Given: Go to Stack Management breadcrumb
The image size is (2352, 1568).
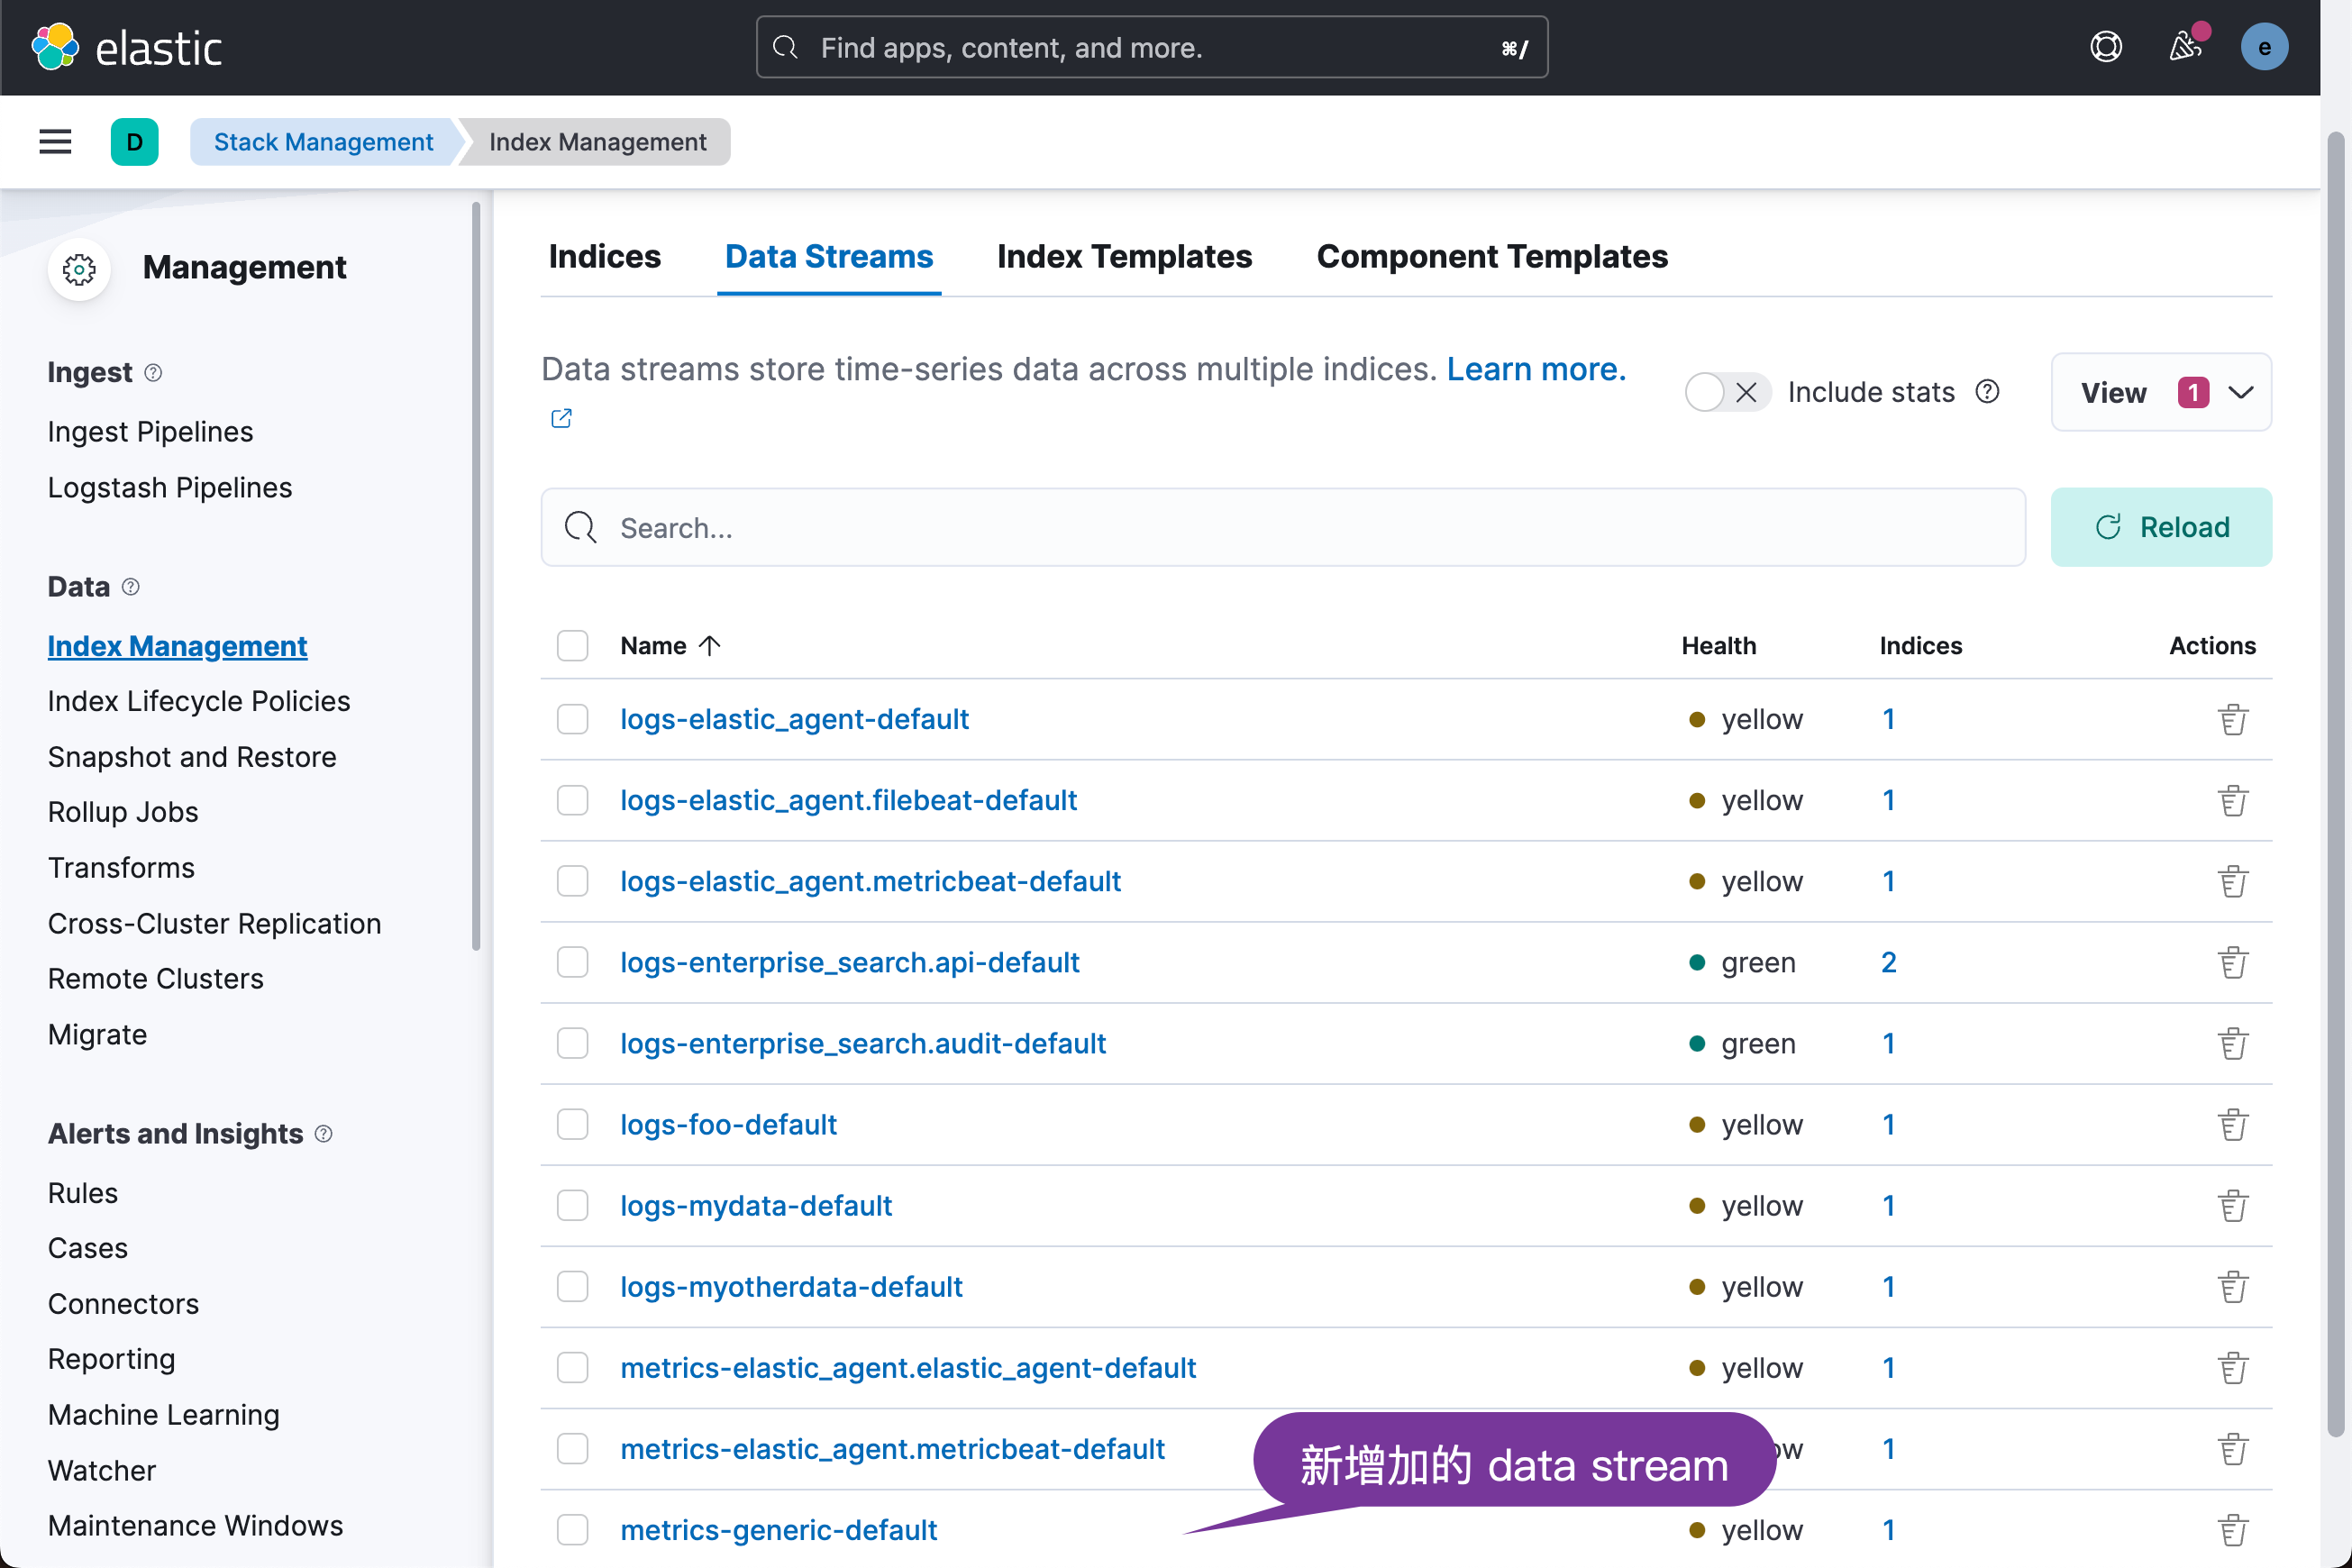Looking at the screenshot, I should (x=323, y=142).
